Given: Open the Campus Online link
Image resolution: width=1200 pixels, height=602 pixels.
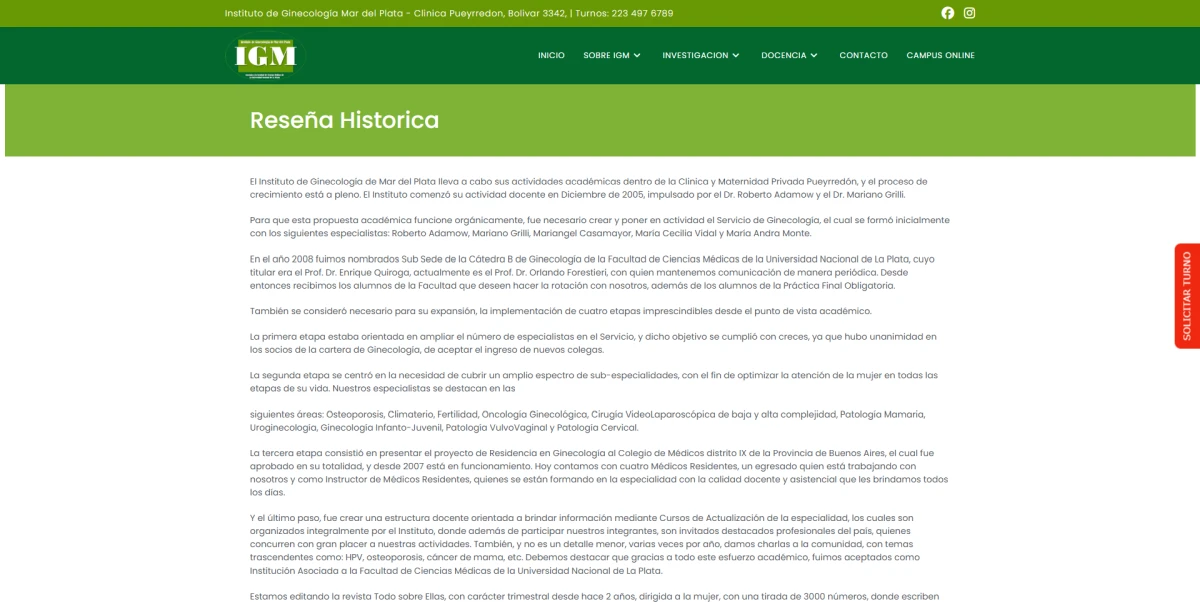Looking at the screenshot, I should click(x=940, y=56).
